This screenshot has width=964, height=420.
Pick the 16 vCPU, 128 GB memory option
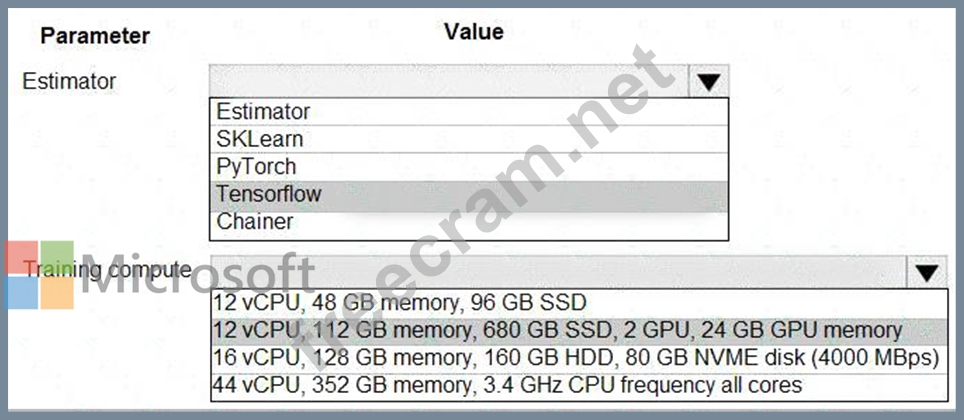[x=577, y=357]
